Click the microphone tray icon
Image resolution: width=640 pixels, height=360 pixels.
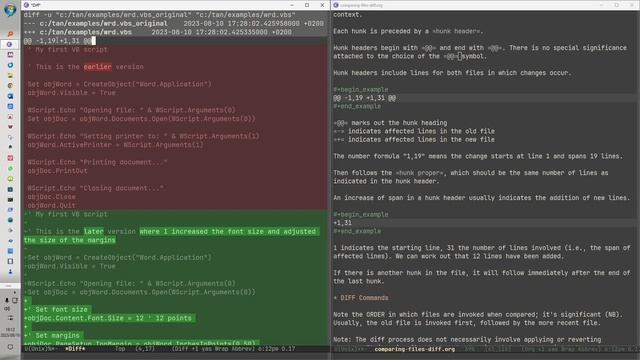coord(7,300)
